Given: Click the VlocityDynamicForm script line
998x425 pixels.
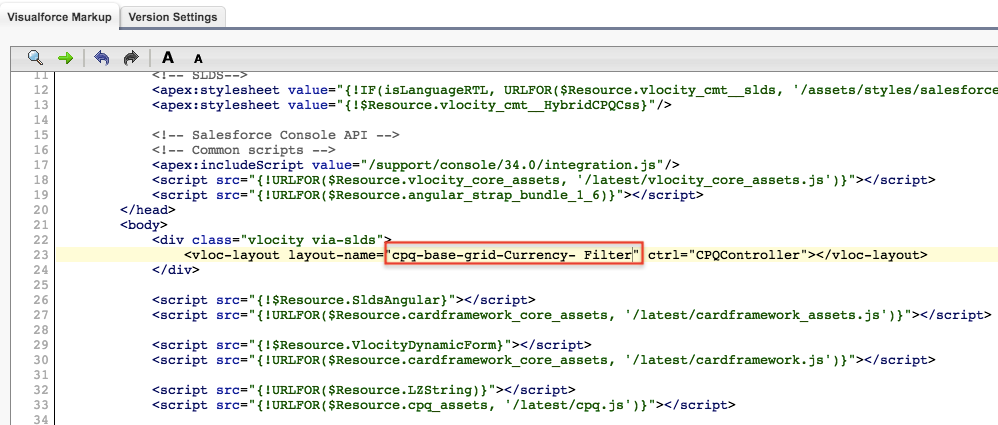Looking at the screenshot, I should point(372,345).
